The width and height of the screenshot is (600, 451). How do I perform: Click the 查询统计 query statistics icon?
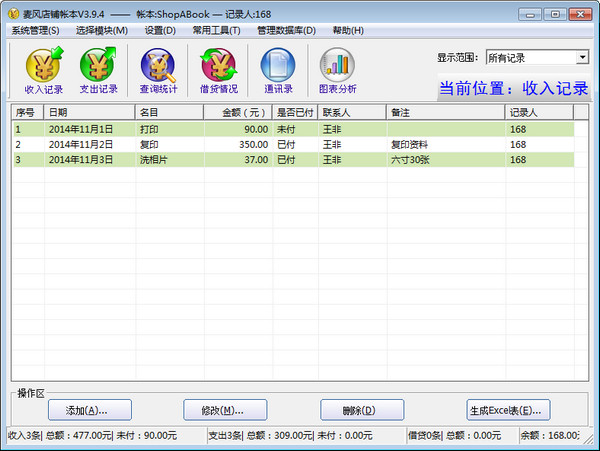(x=158, y=71)
